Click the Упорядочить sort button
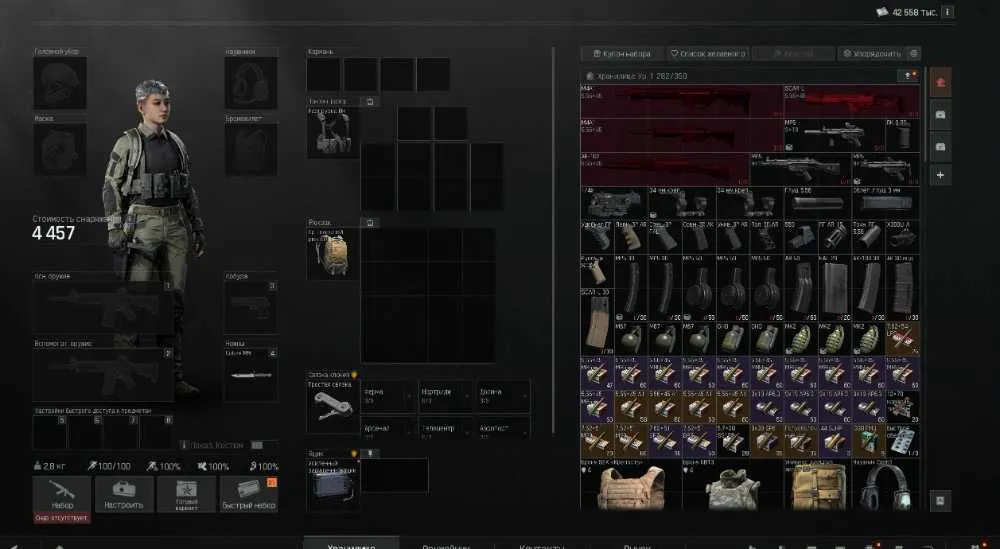1000x549 pixels. [872, 54]
